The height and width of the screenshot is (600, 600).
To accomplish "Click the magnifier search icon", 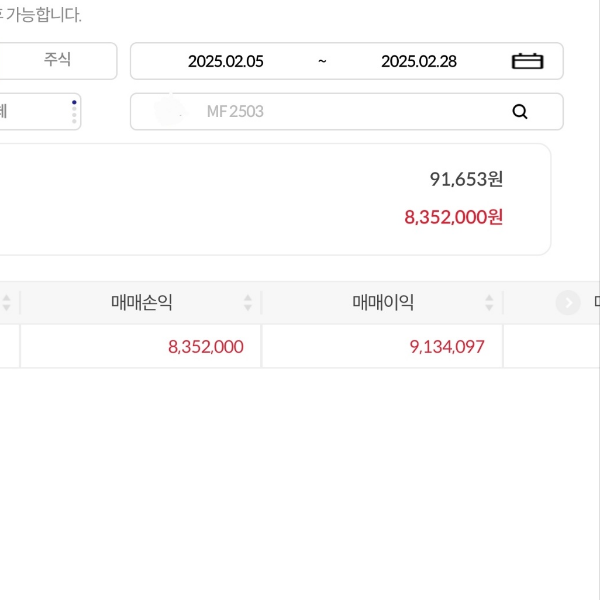I will (520, 112).
